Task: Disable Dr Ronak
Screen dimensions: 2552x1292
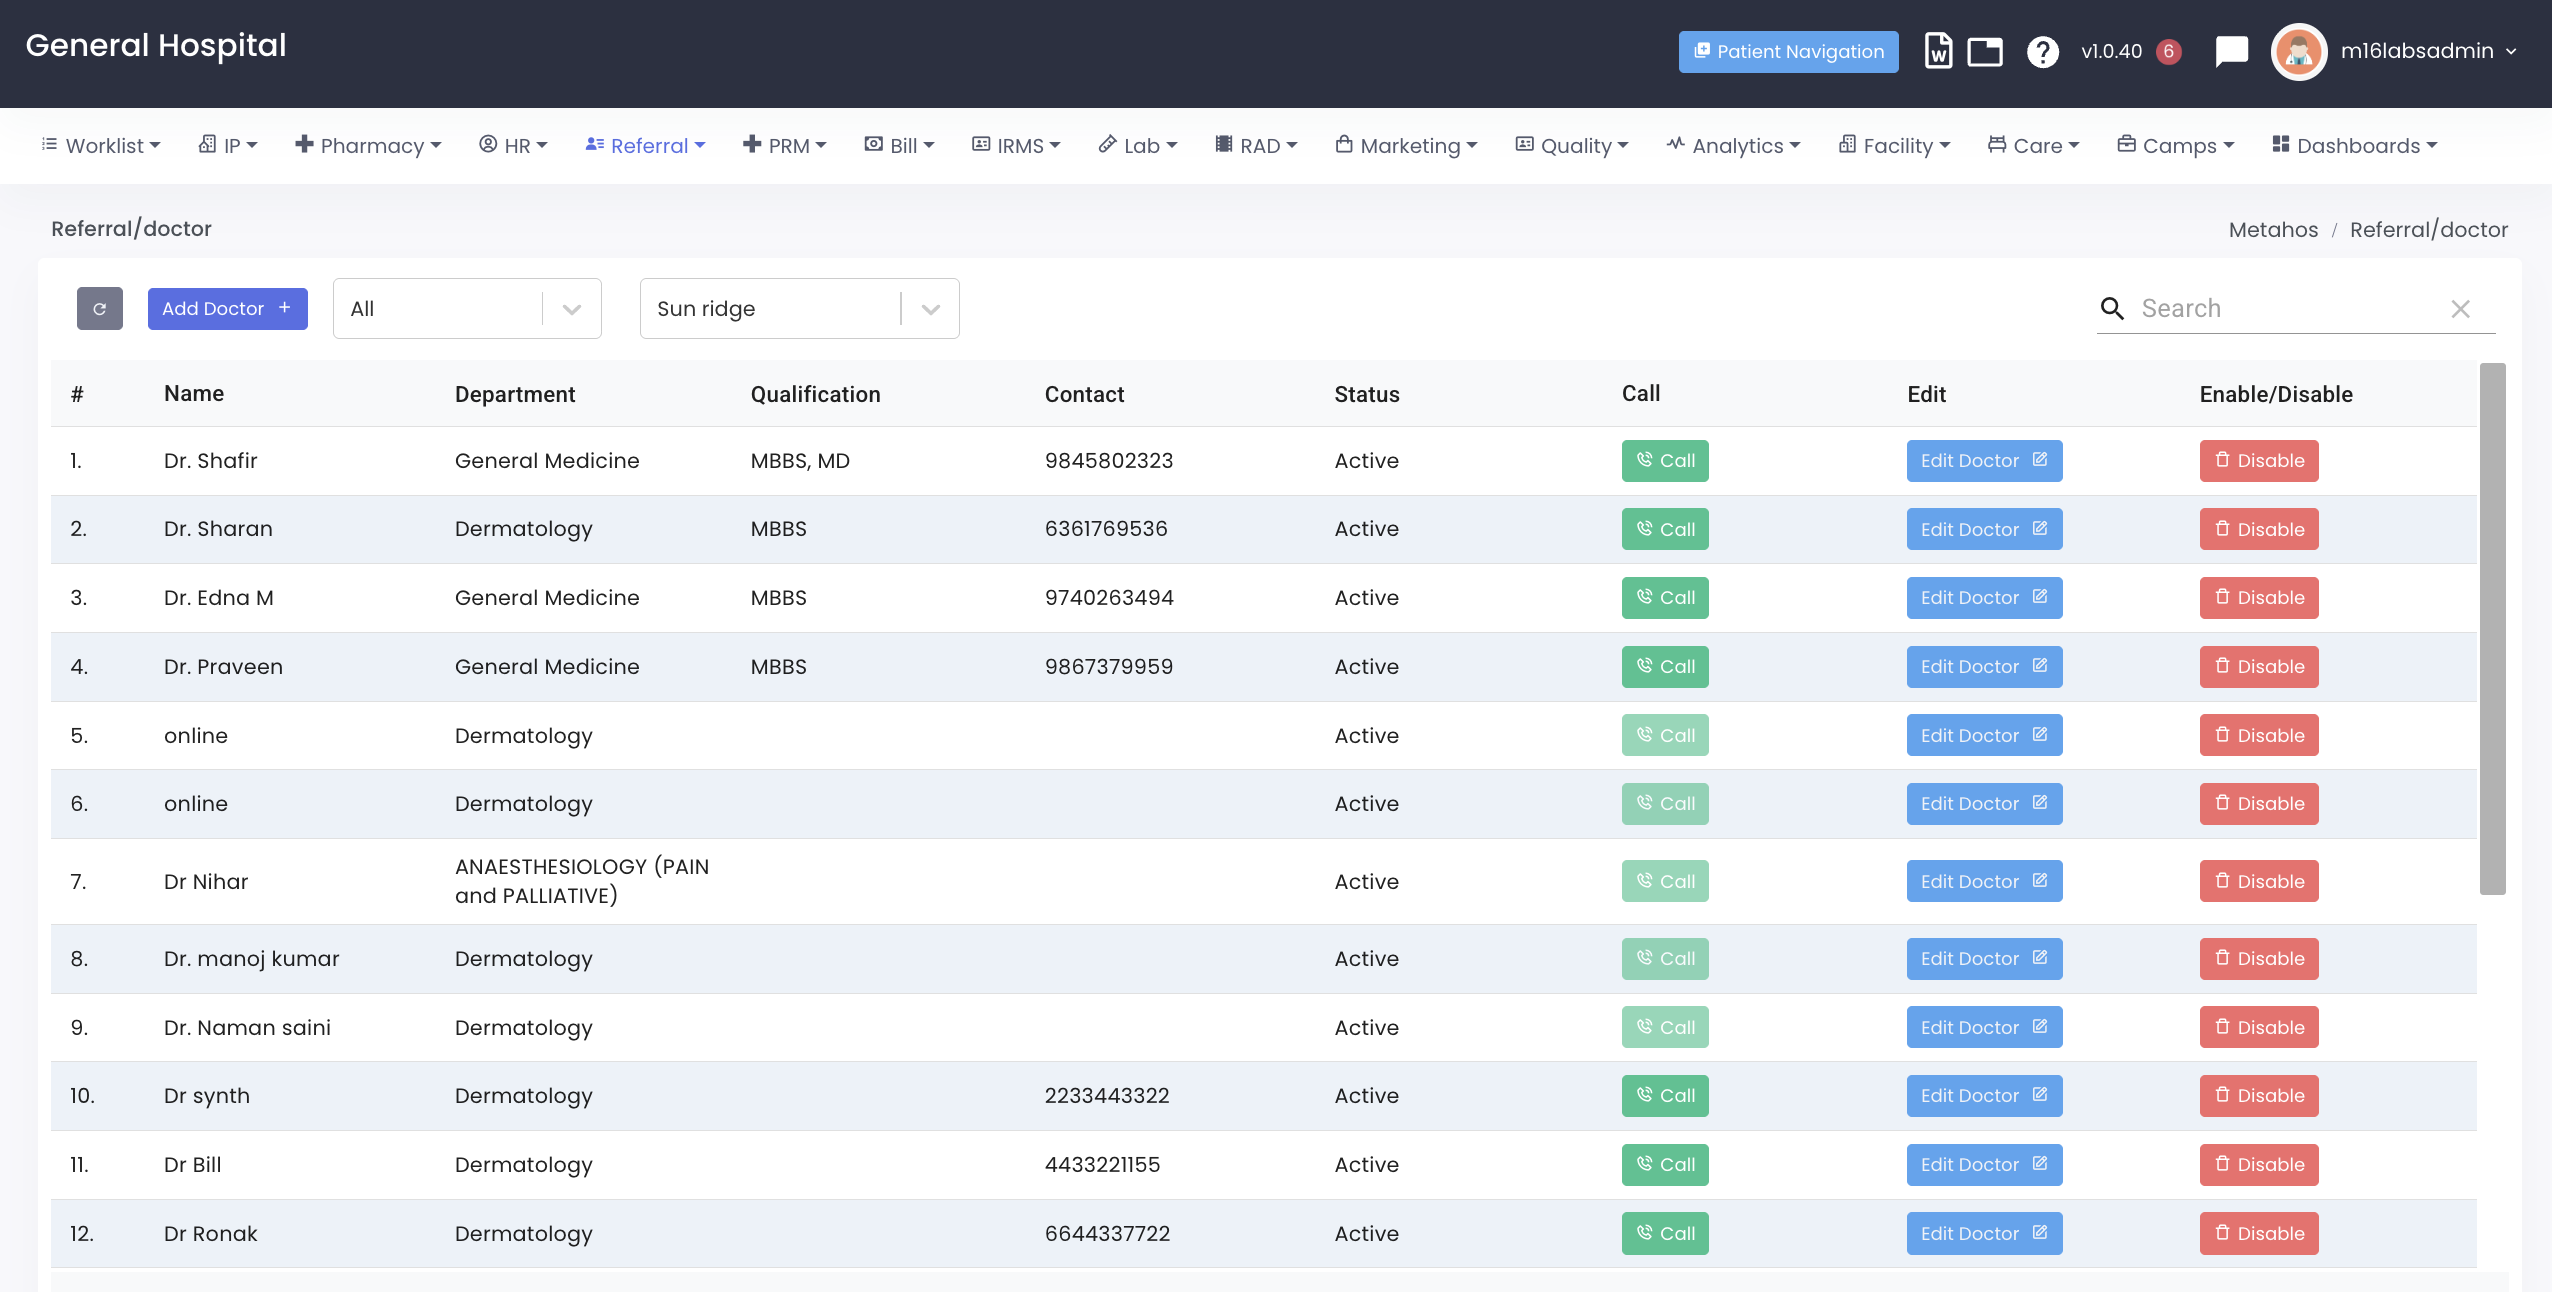Action: click(x=2258, y=1234)
